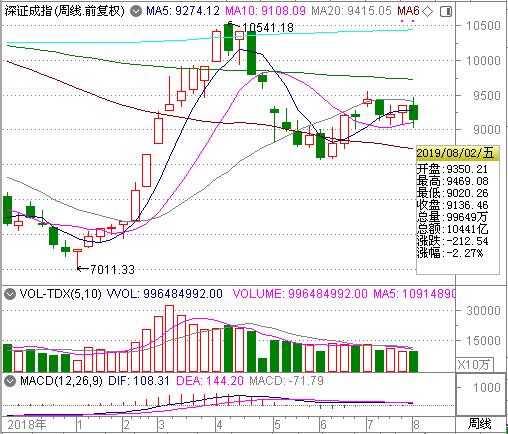Screen dimensions: 508x434
Task: Select the MA5: 9274.12 label
Action: pyautogui.click(x=183, y=11)
